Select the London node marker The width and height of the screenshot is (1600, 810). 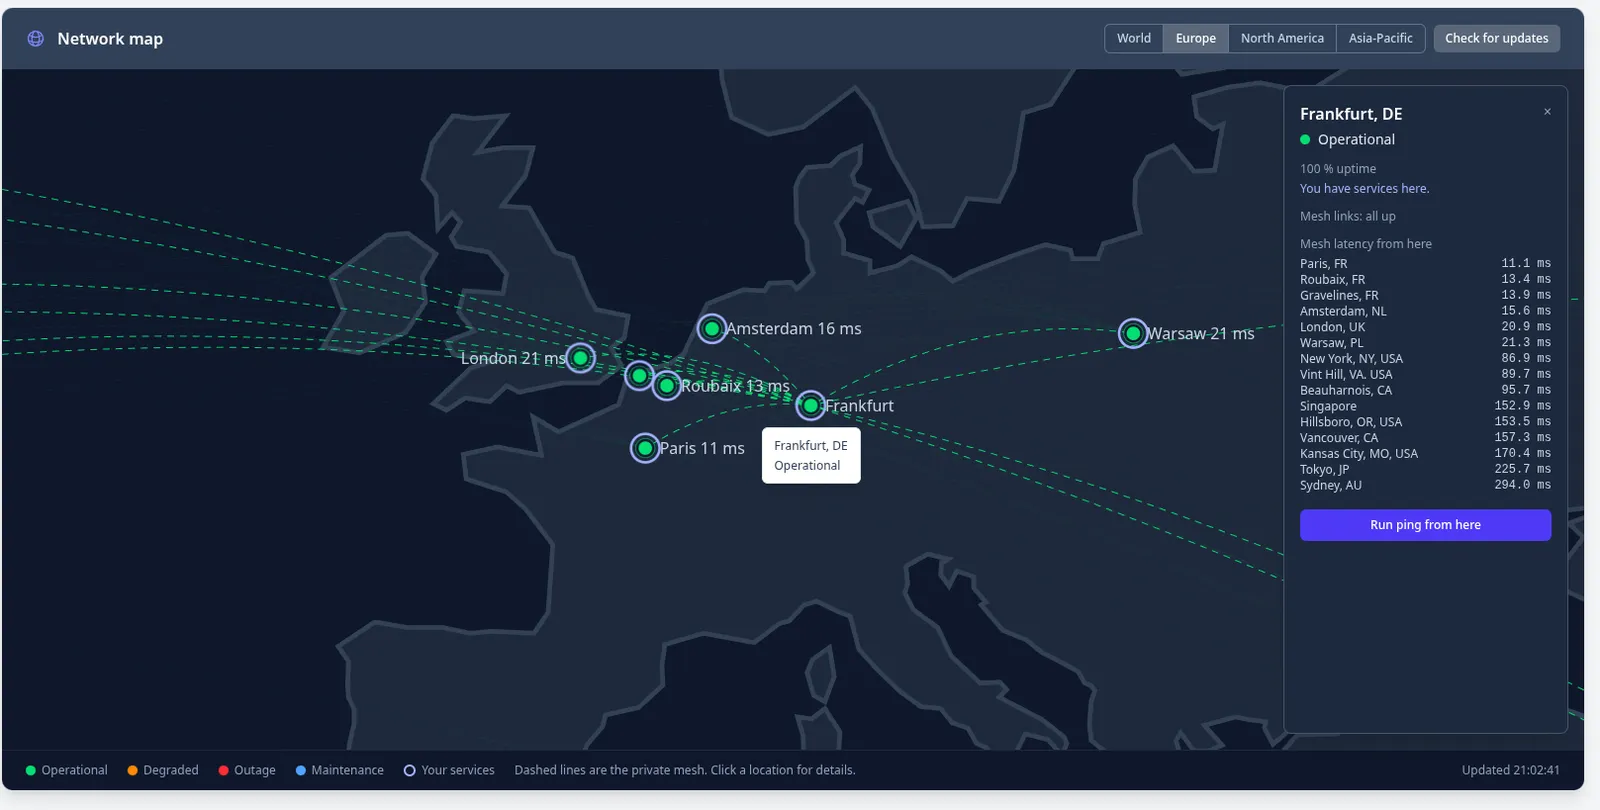click(x=580, y=358)
